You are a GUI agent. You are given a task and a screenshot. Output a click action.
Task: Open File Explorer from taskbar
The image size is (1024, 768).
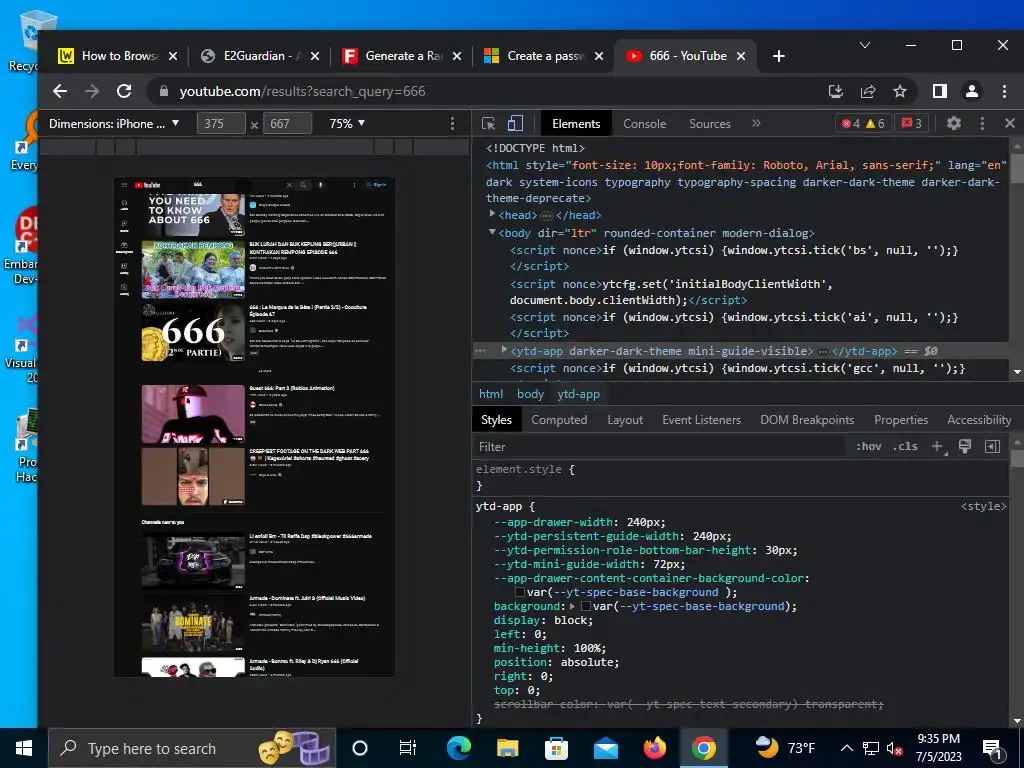(507, 748)
